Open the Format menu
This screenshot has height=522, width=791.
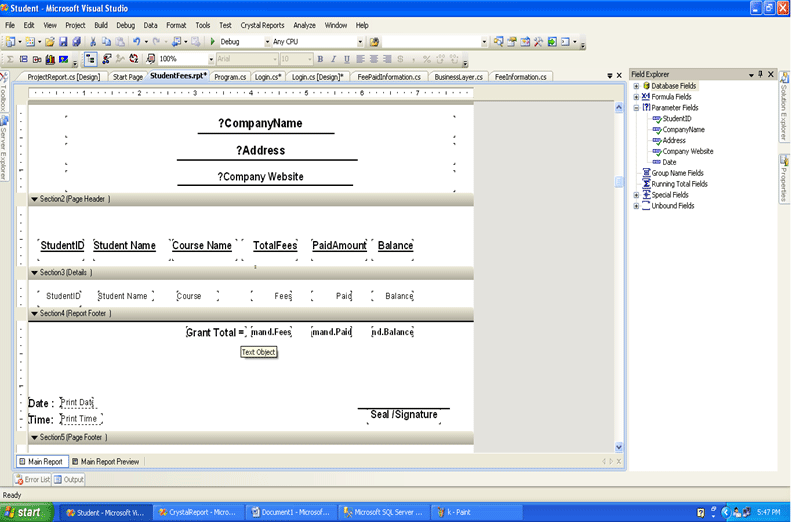tap(176, 25)
